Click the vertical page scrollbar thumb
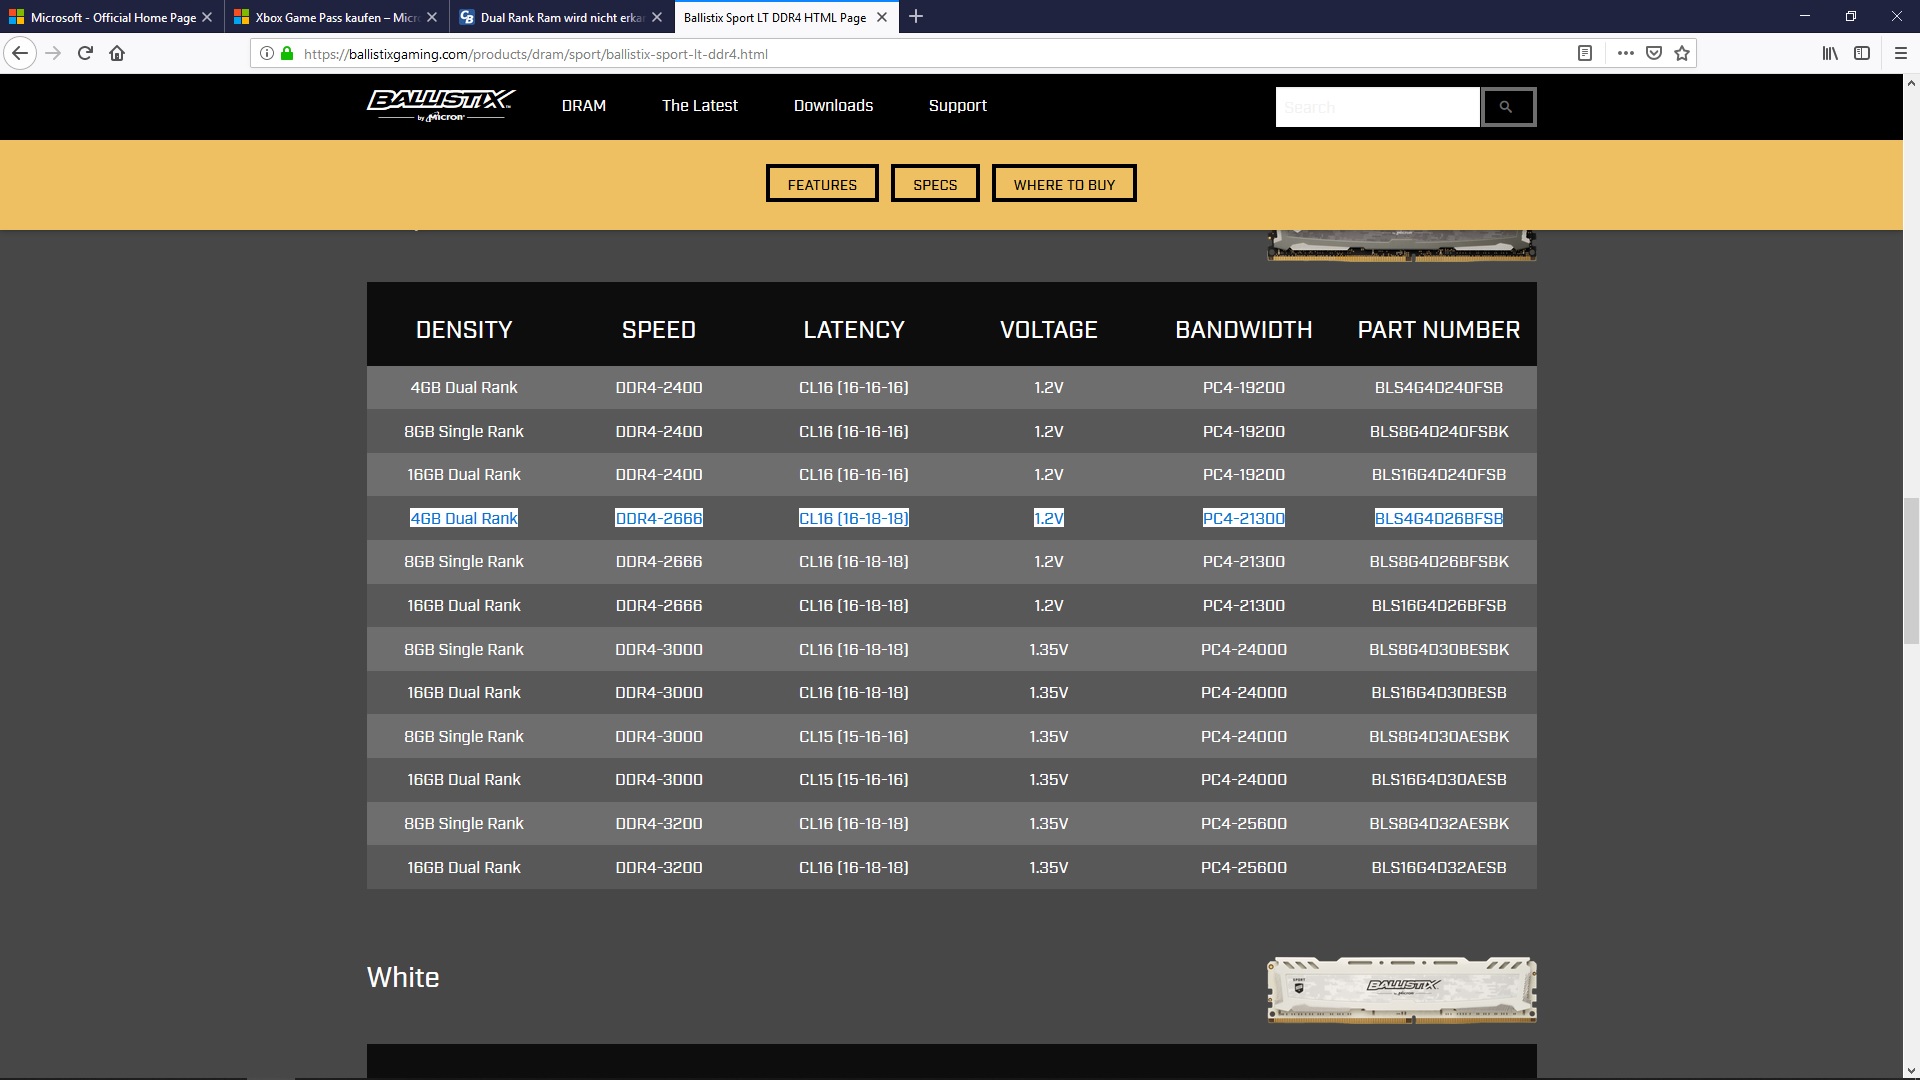Screen dimensions: 1920x1080 [1911, 570]
